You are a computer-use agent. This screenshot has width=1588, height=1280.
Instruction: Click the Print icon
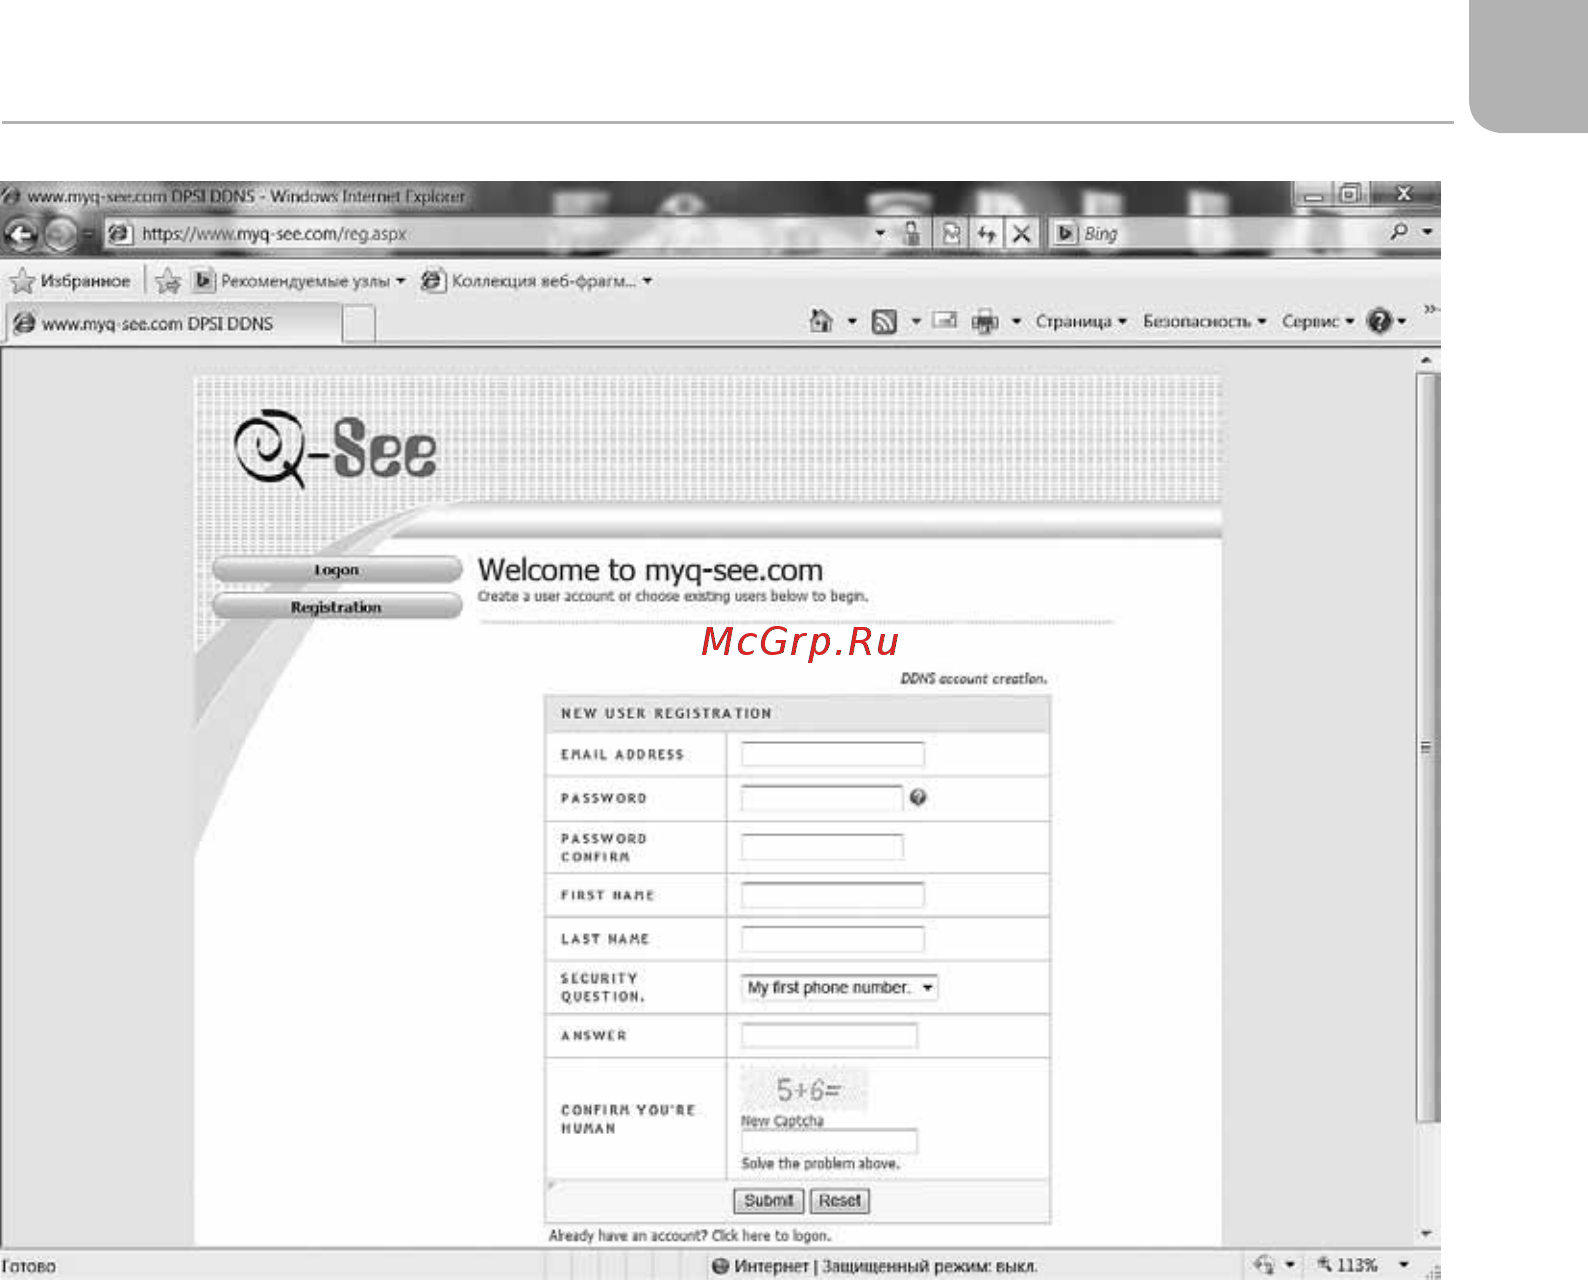coord(985,321)
